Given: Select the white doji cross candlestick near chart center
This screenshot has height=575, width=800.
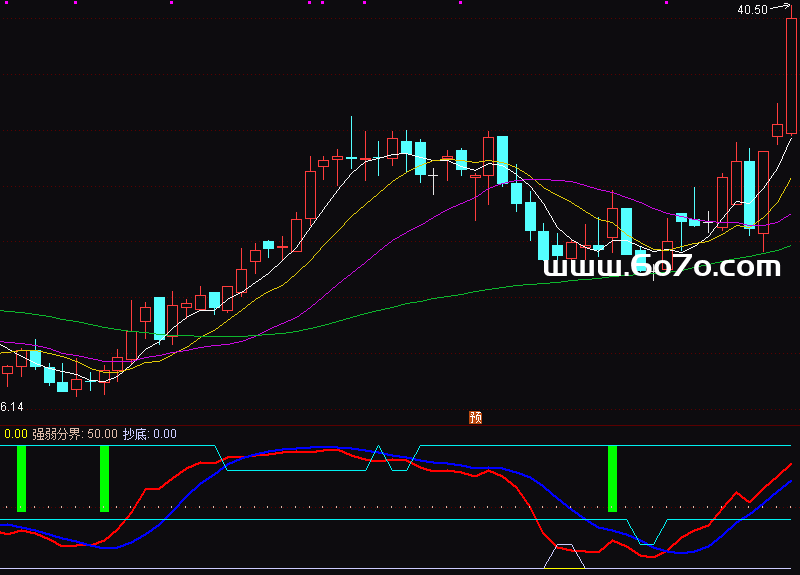Looking at the screenshot, I should pyautogui.click(x=433, y=178).
